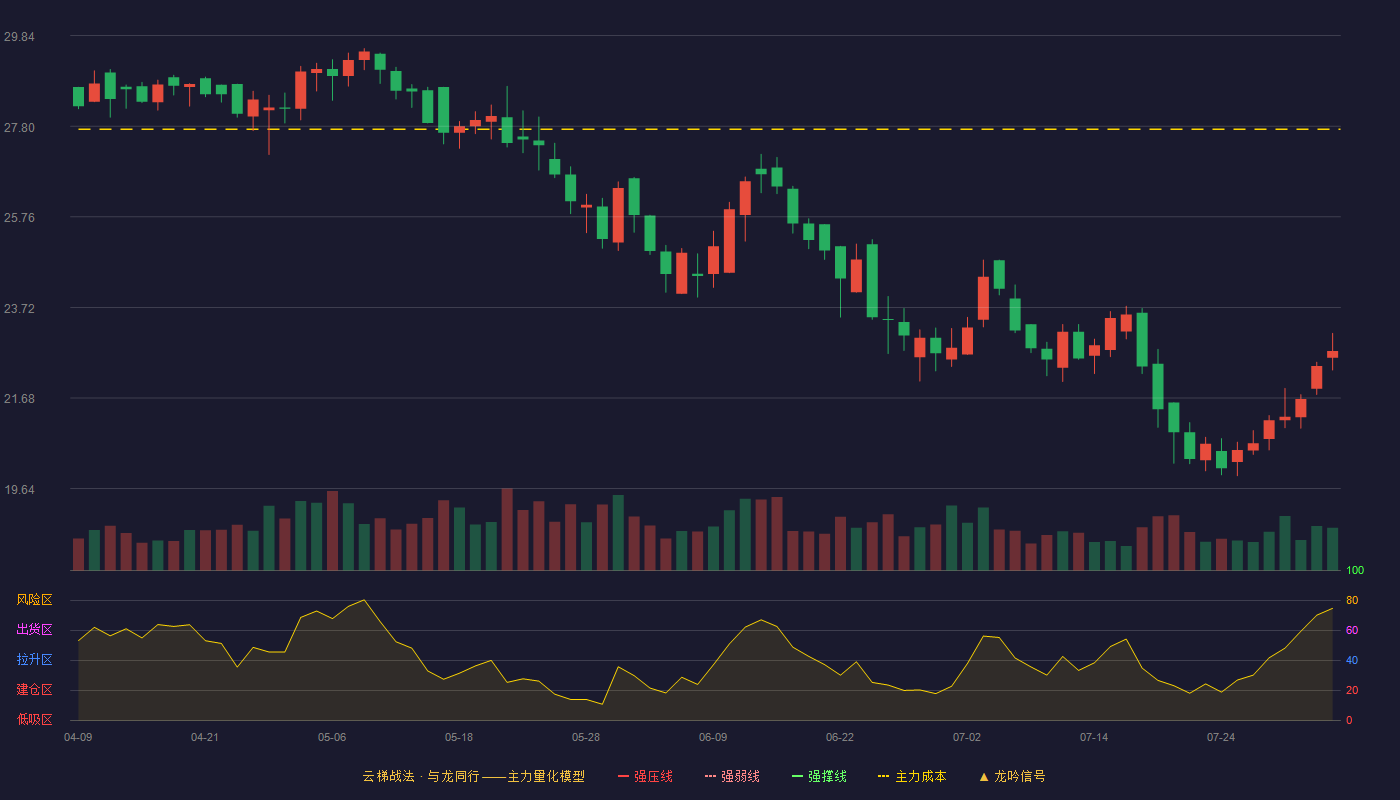The height and width of the screenshot is (800, 1400).
Task: Click the 25.76 price axis label
Action: click(19, 218)
